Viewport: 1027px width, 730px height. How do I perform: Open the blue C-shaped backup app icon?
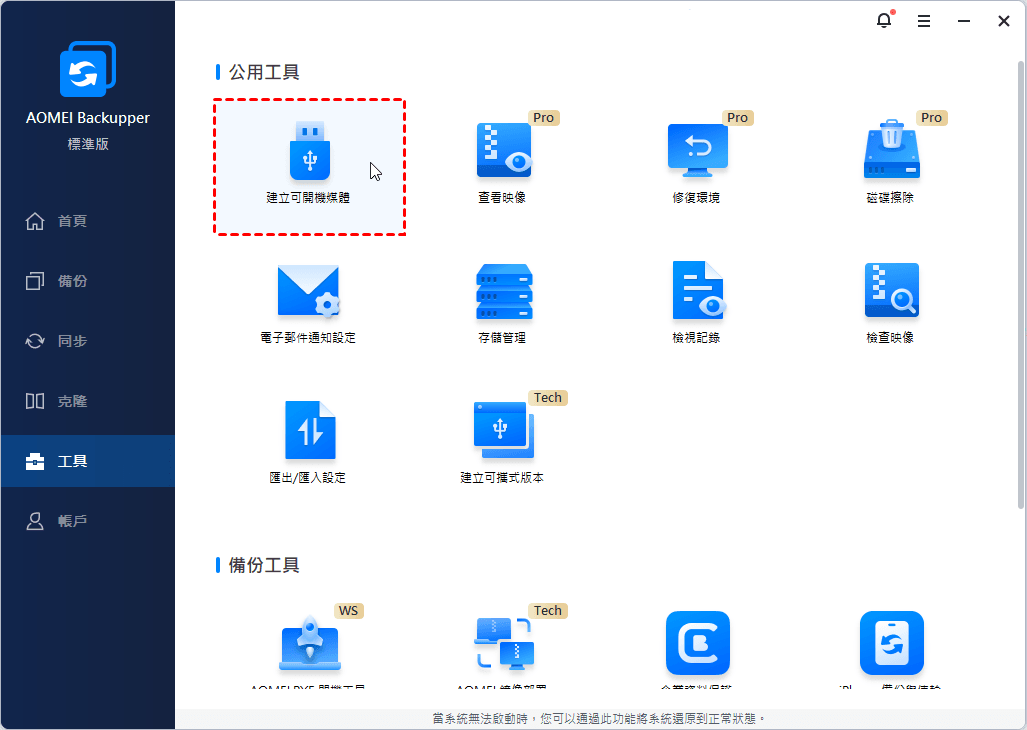coord(698,643)
